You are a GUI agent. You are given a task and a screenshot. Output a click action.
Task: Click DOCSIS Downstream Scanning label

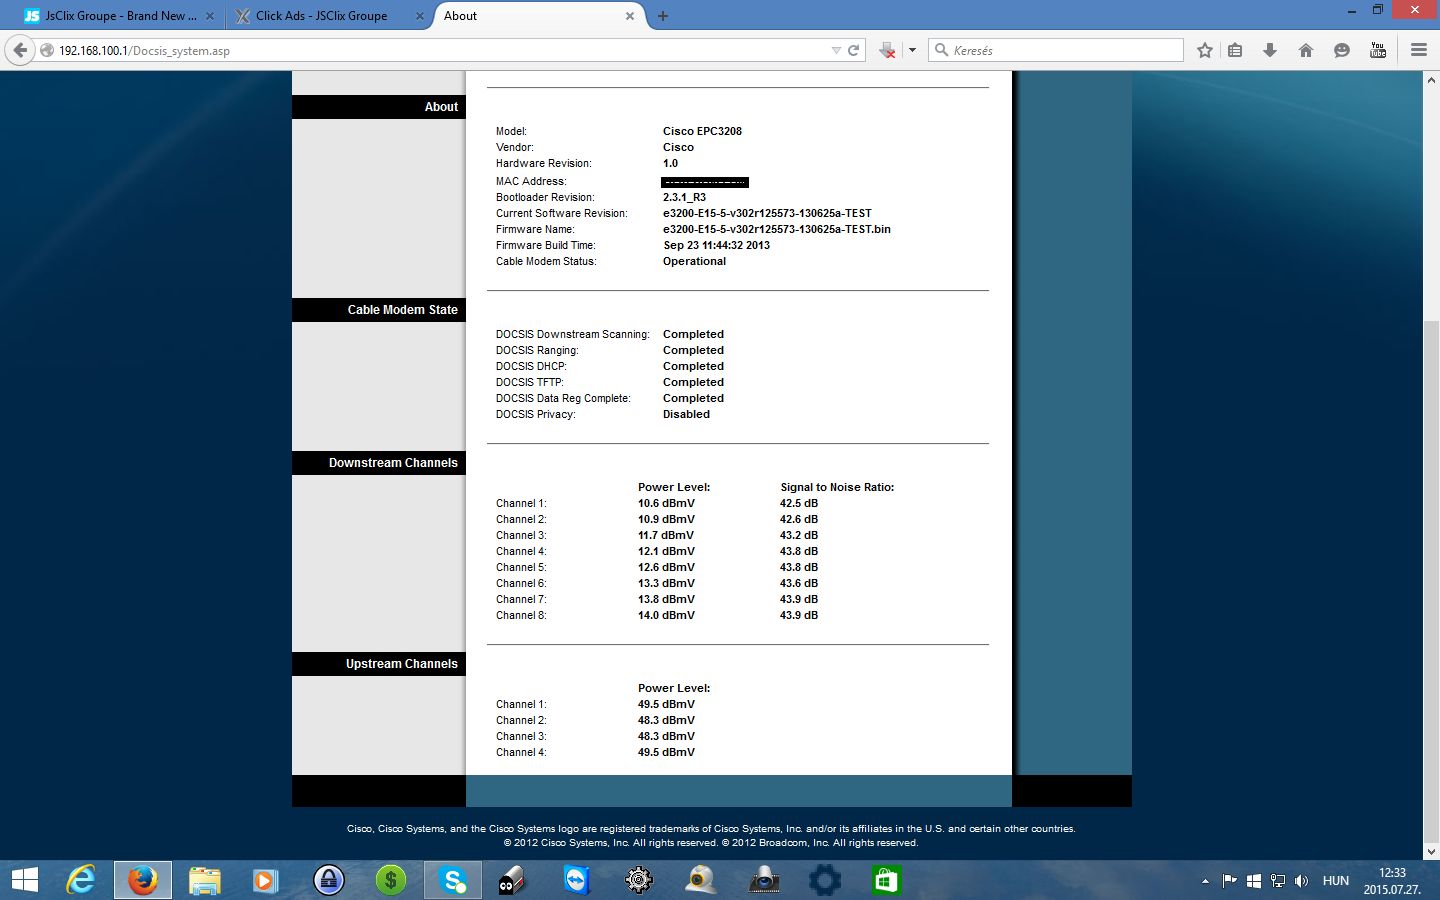[572, 334]
